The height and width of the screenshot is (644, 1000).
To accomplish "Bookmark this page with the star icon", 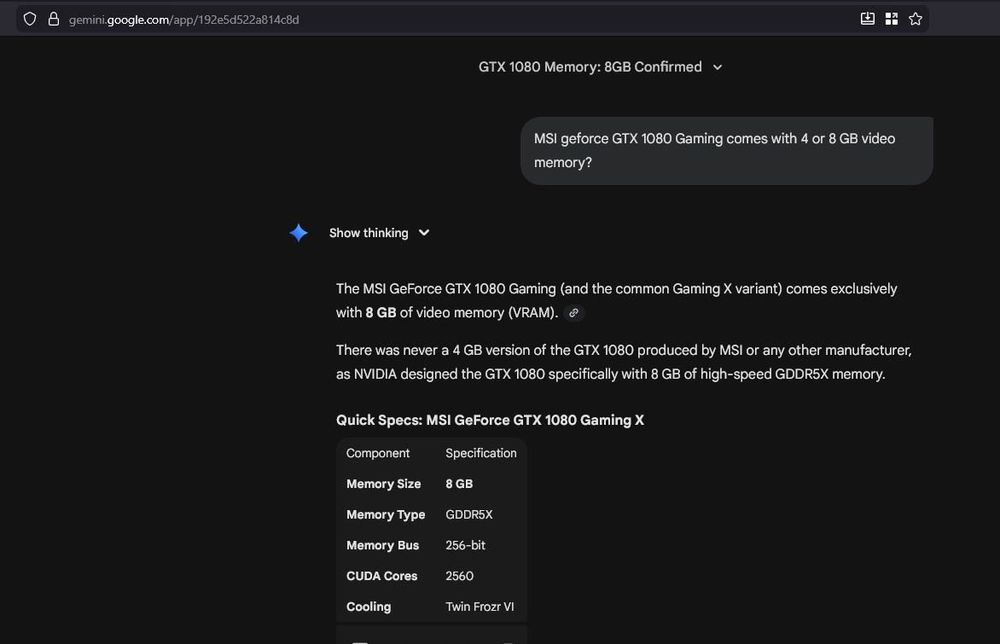I will pyautogui.click(x=915, y=19).
